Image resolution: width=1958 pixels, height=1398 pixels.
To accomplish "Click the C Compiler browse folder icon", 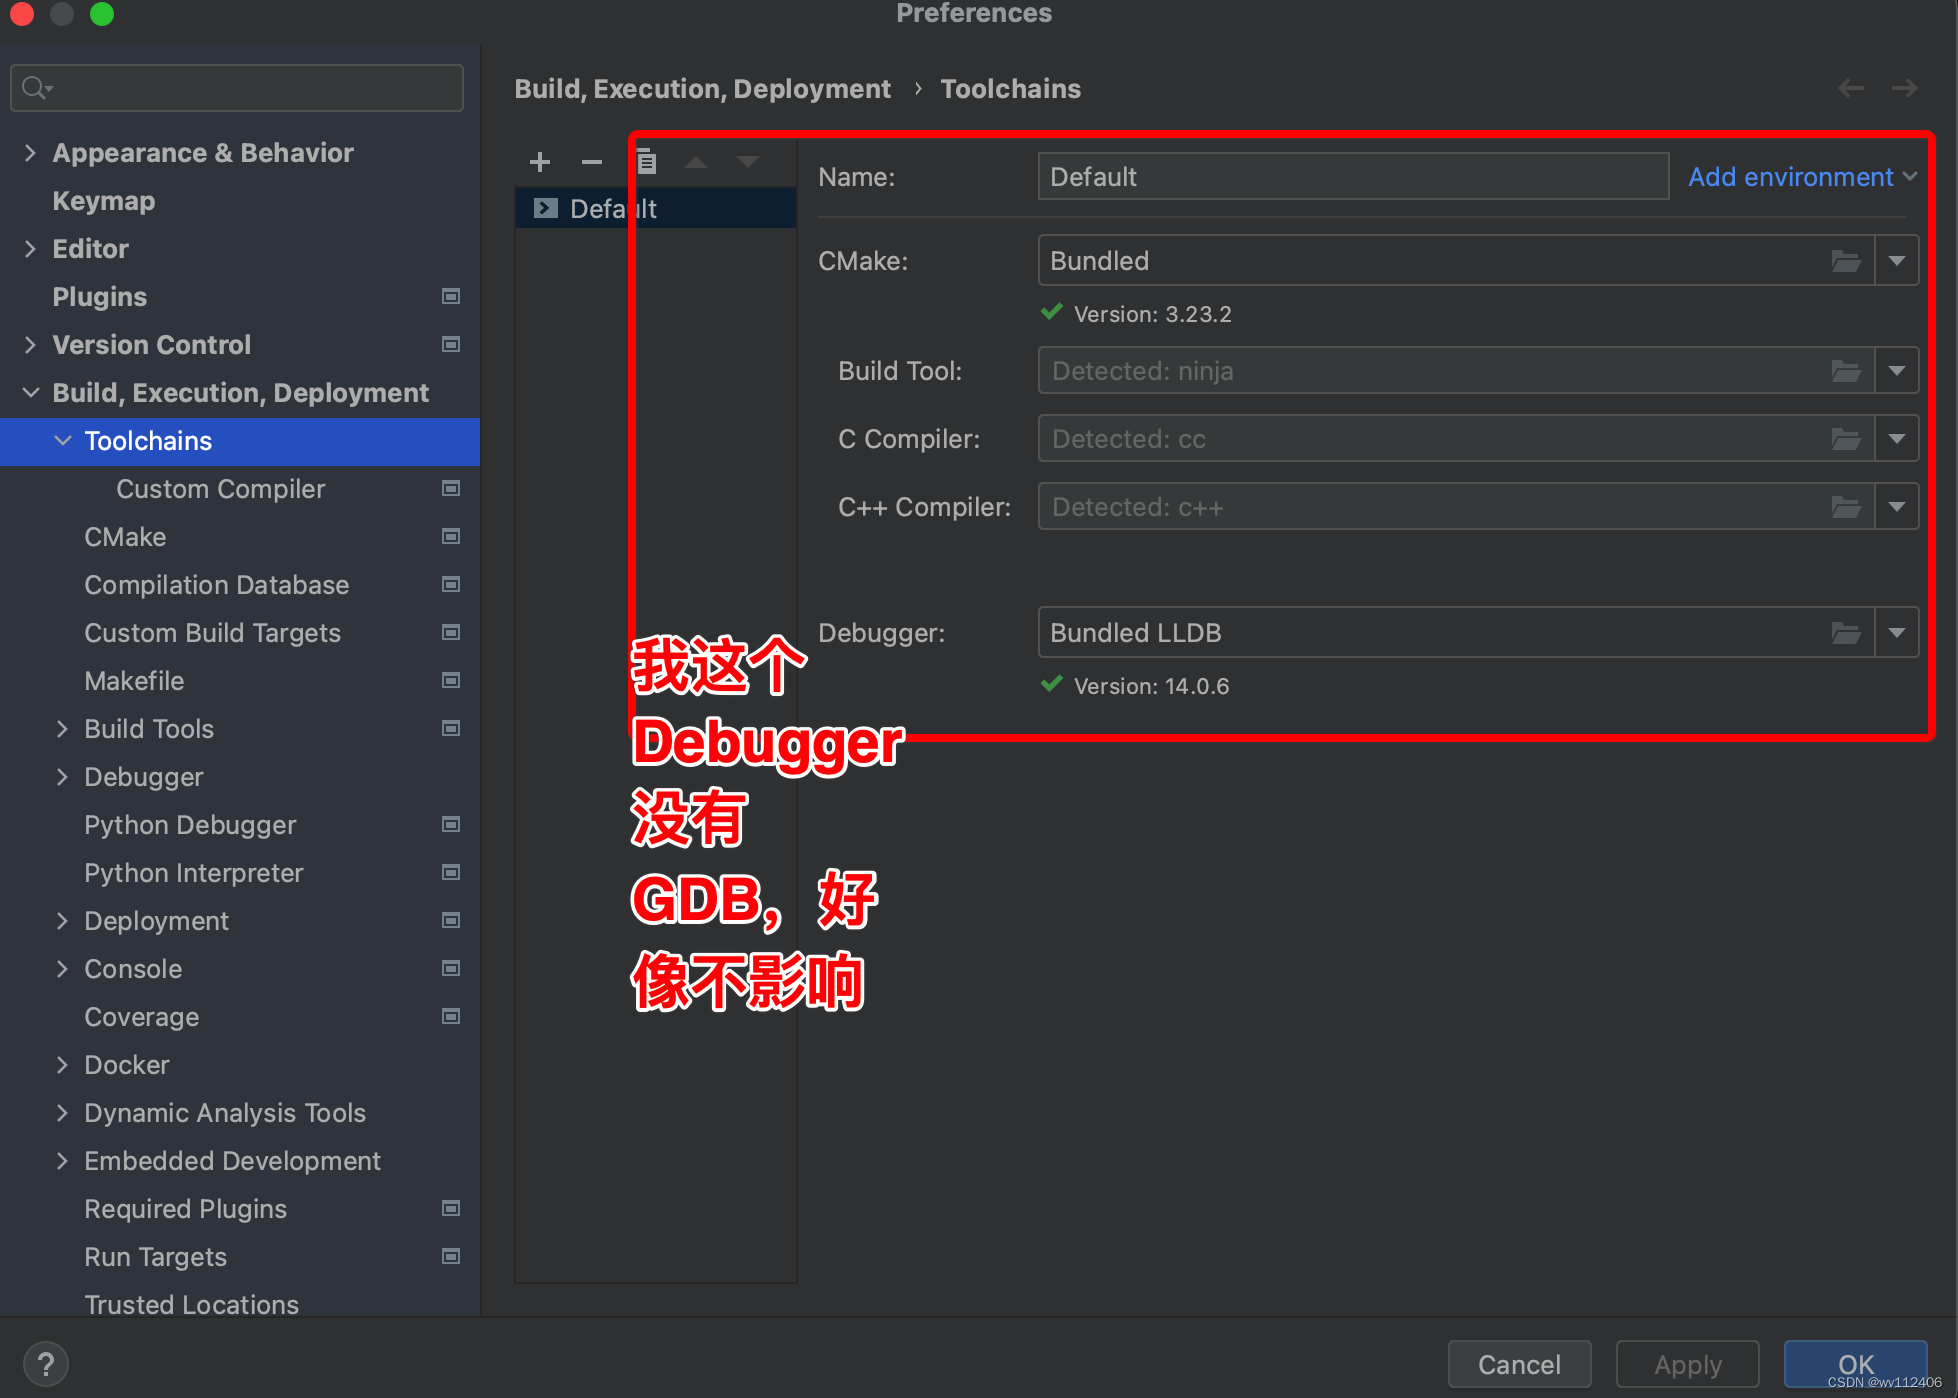I will [x=1845, y=439].
